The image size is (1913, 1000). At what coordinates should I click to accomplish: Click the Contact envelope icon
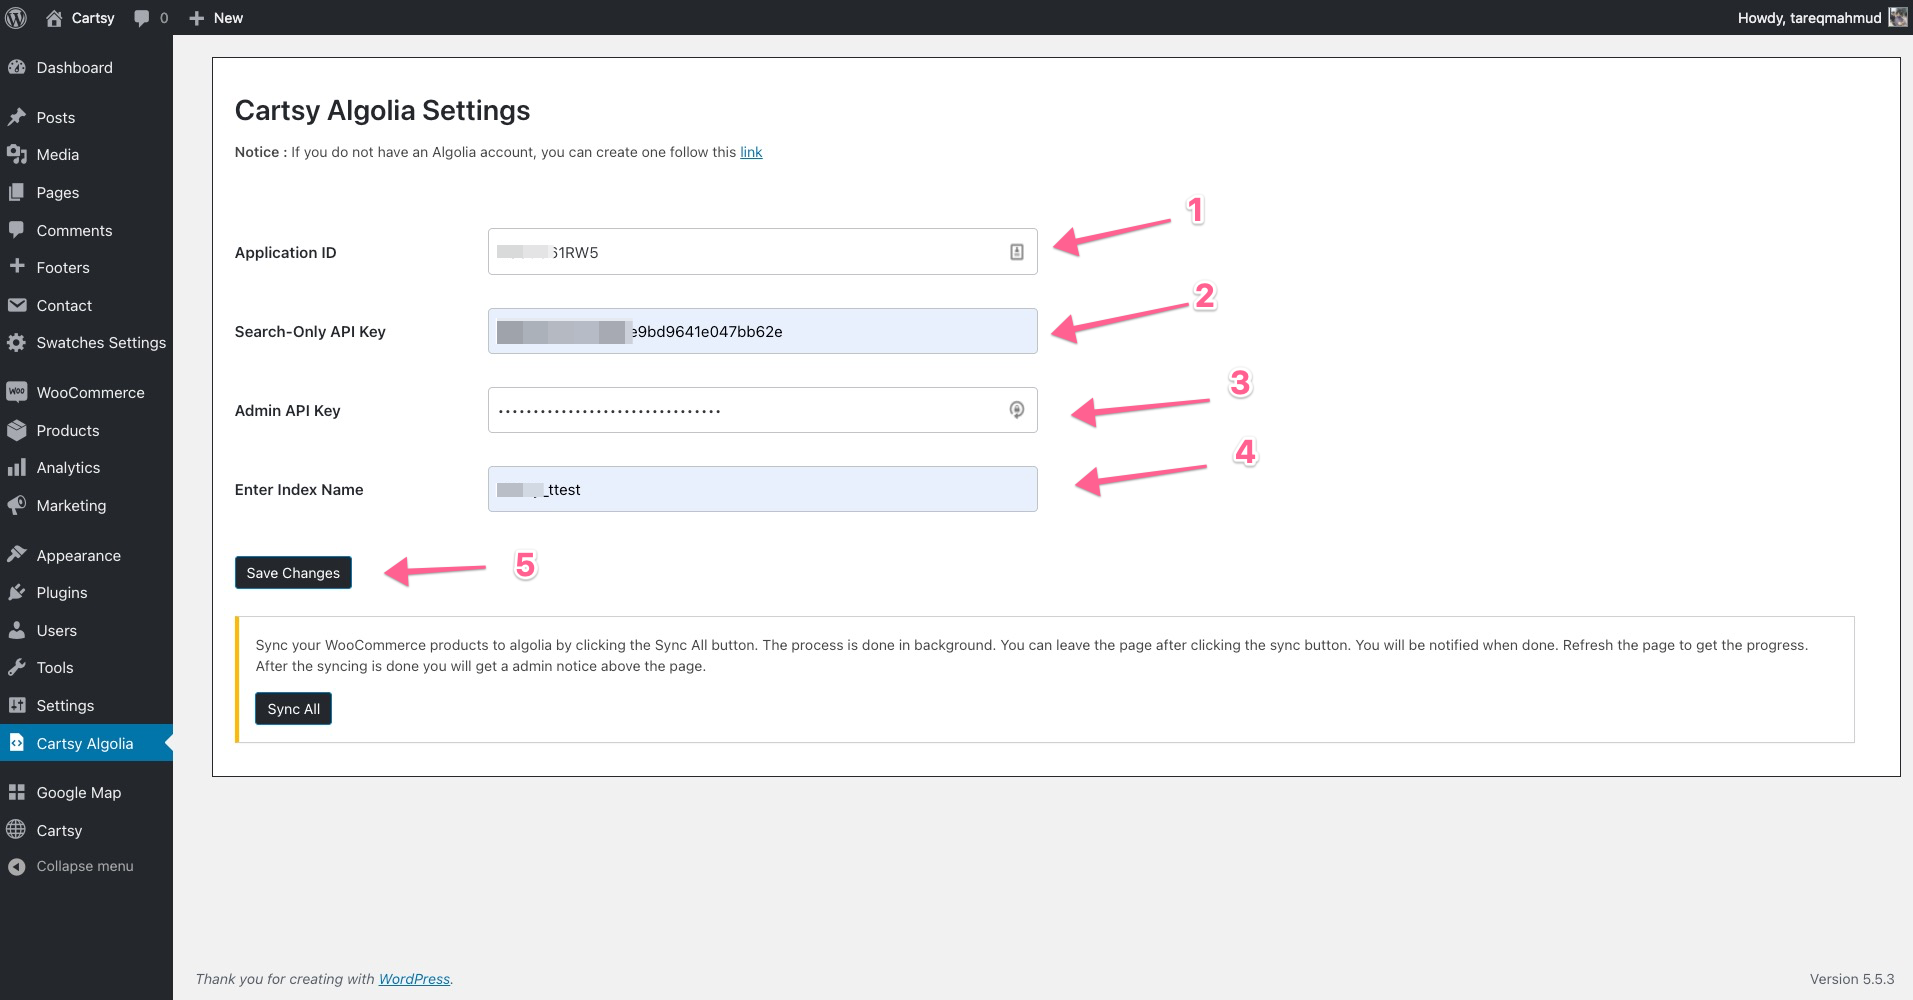coord(17,305)
